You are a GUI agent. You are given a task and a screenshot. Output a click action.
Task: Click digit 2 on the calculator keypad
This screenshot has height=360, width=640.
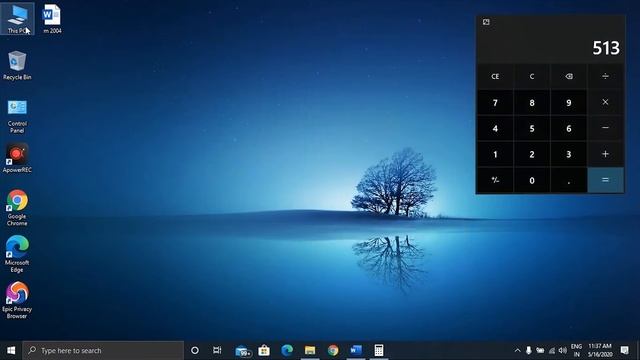[532, 154]
